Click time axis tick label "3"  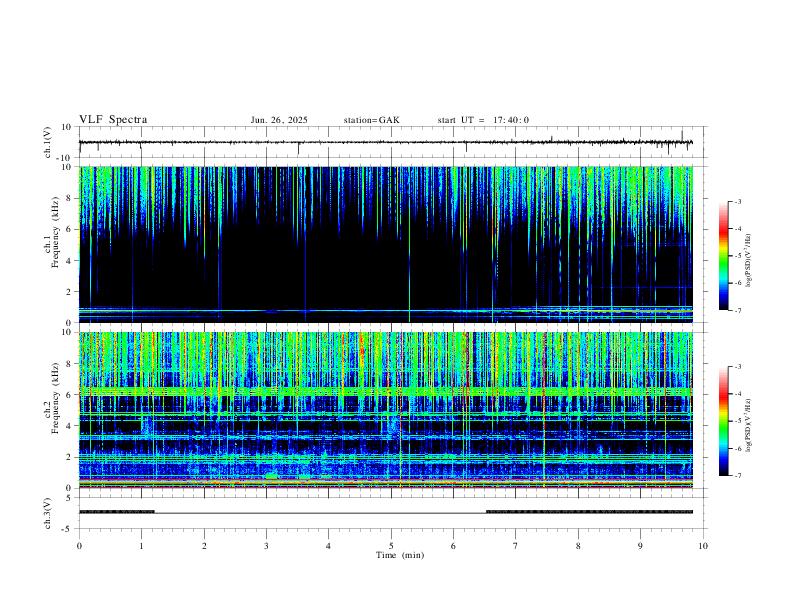tap(266, 546)
